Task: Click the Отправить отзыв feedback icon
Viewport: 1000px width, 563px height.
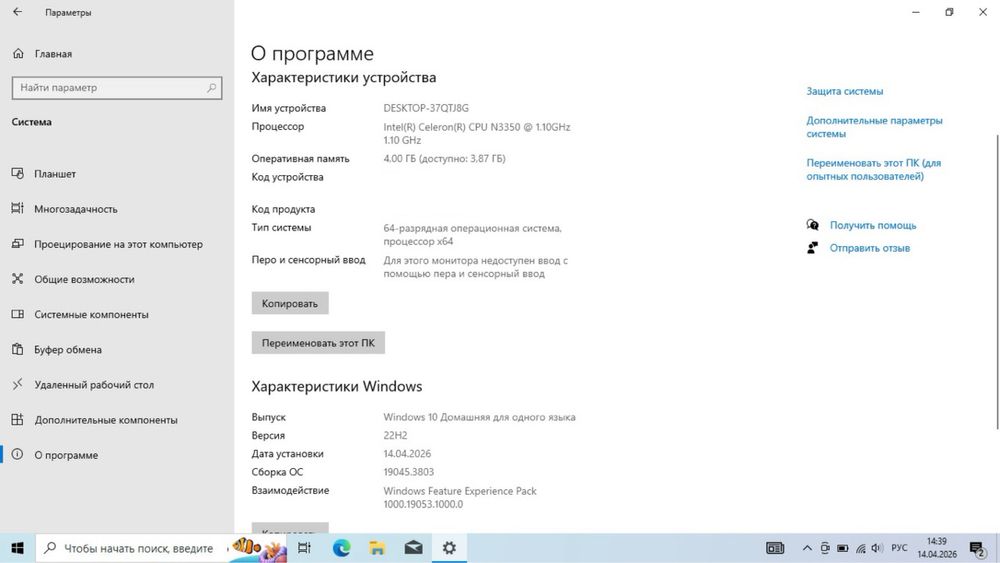Action: click(x=812, y=248)
